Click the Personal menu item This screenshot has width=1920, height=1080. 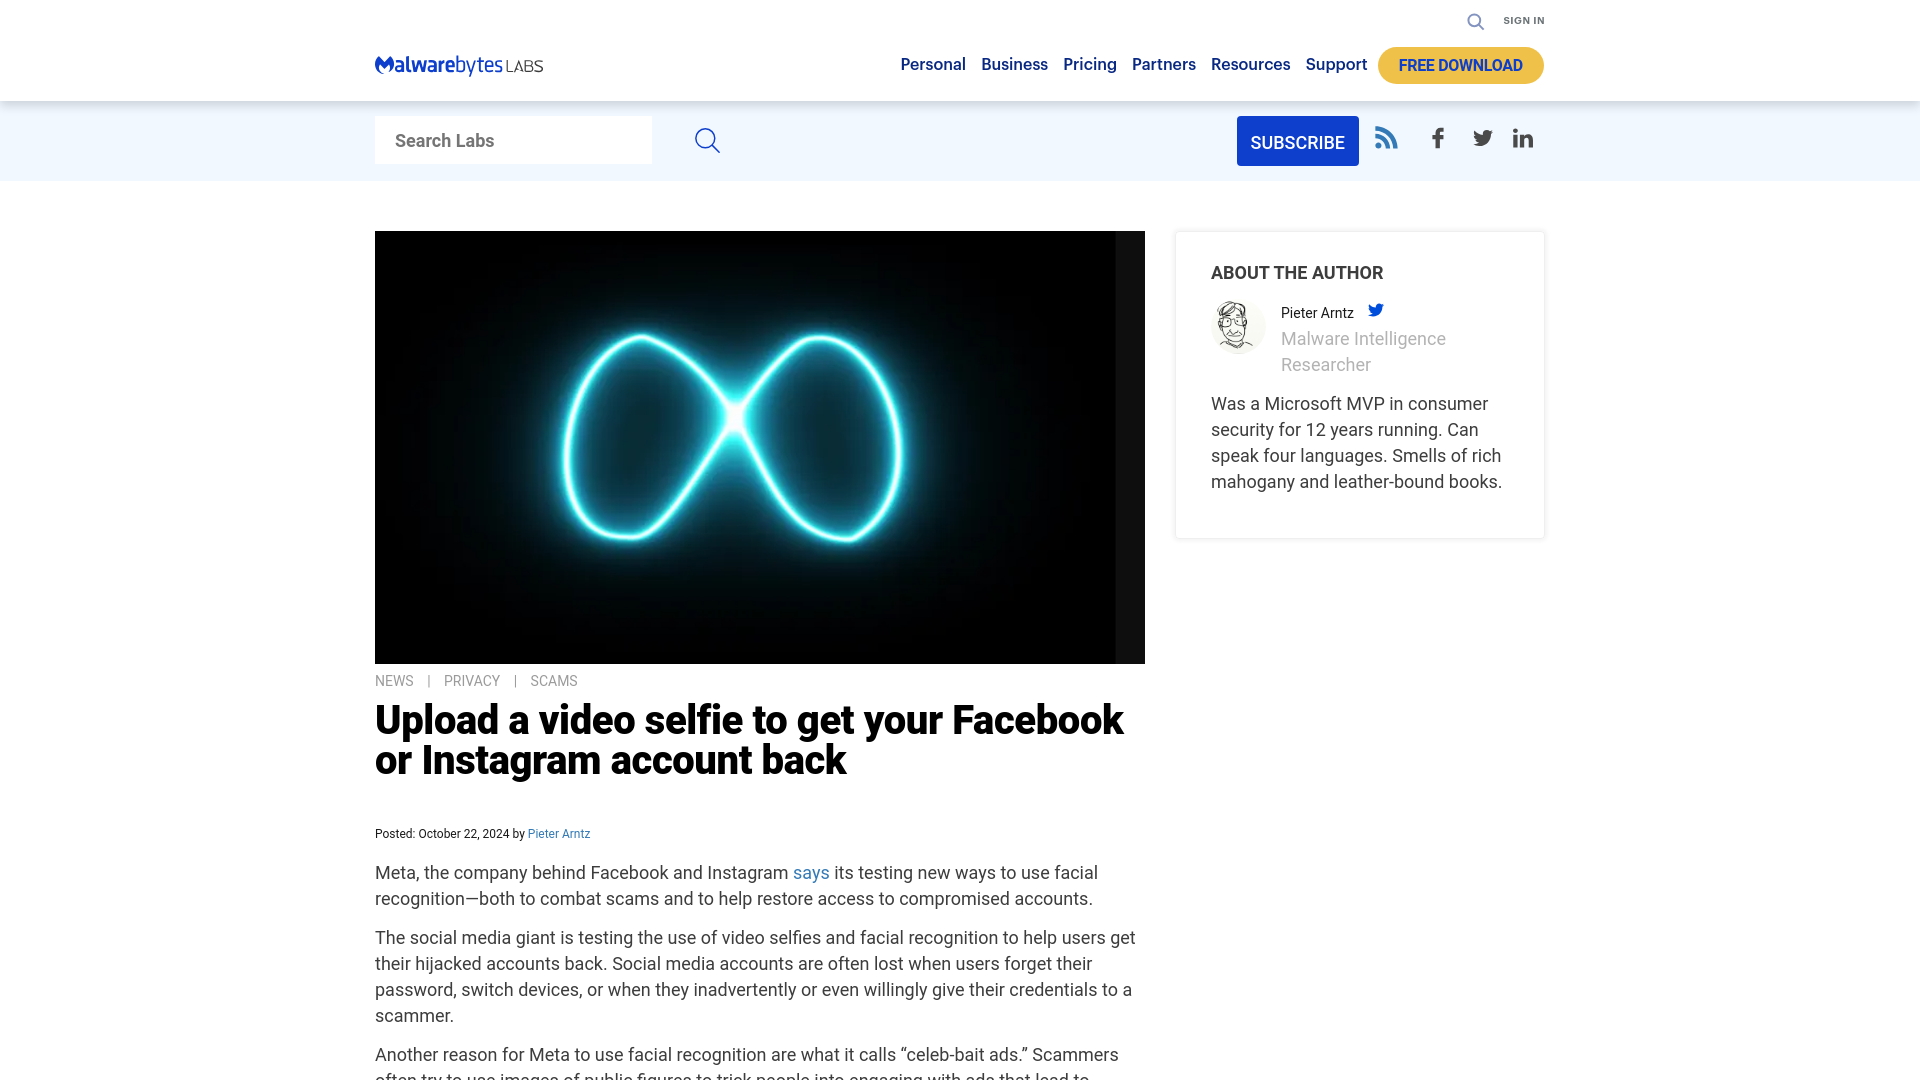932,65
